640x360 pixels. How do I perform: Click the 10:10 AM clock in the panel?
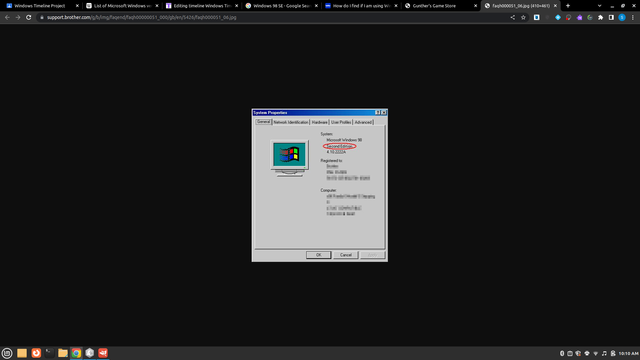point(628,353)
